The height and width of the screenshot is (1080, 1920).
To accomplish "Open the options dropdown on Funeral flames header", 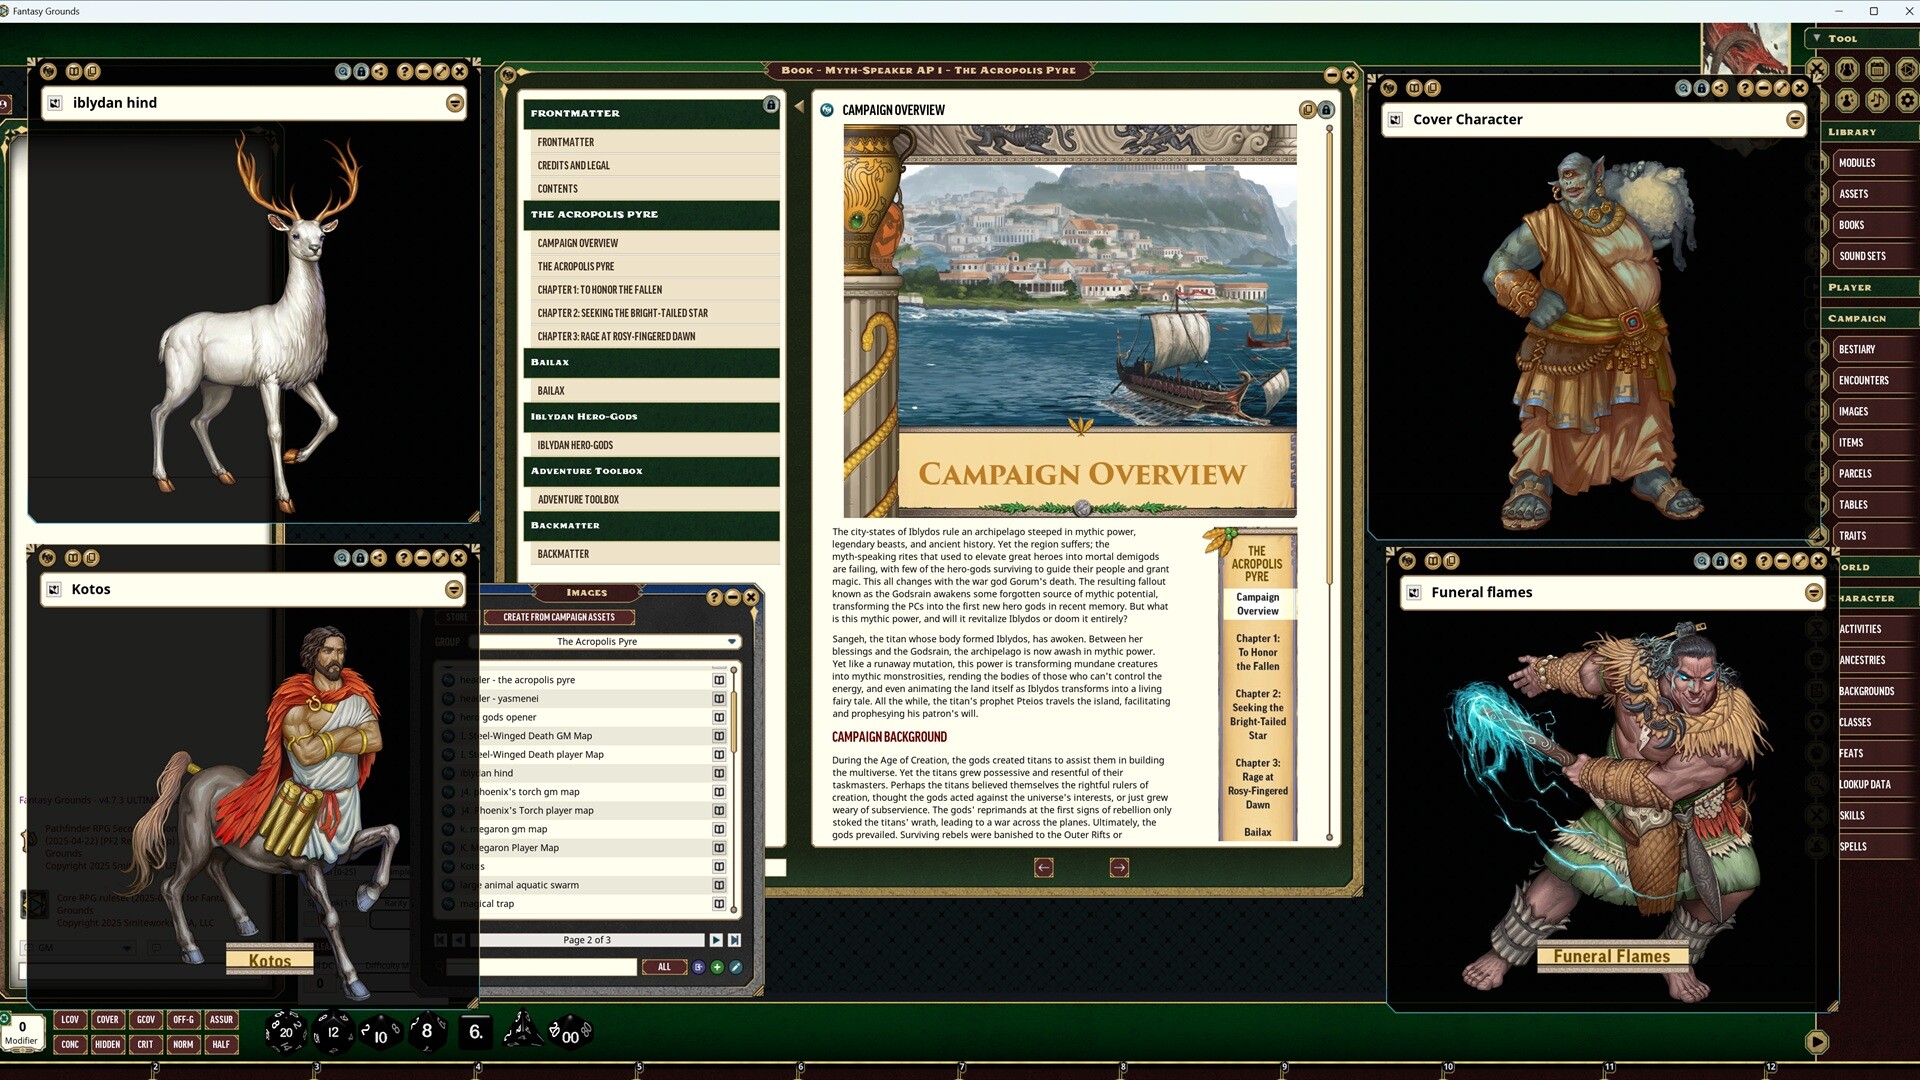I will coord(1814,592).
